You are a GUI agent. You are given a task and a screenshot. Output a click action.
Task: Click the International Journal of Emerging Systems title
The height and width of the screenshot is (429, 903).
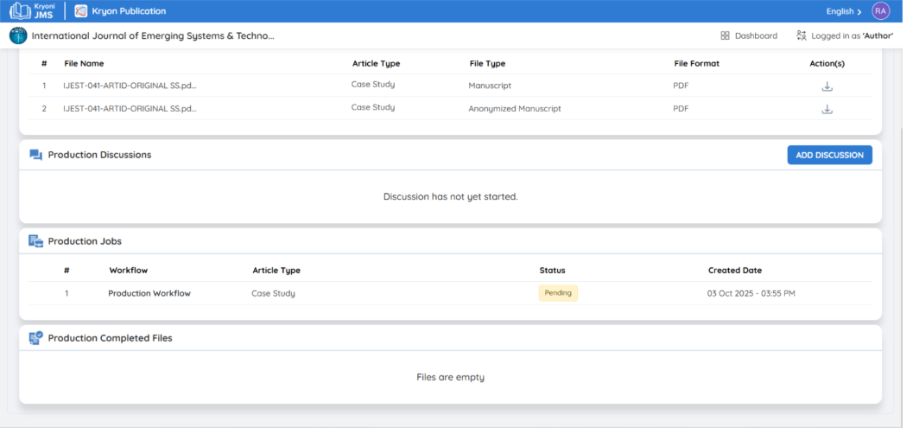(153, 36)
